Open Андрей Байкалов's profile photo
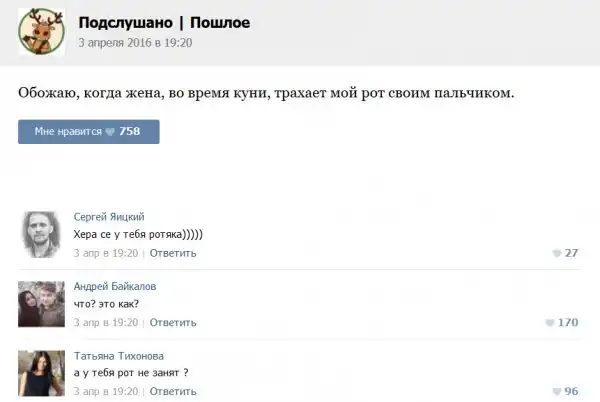600x402 pixels. pos(41,303)
